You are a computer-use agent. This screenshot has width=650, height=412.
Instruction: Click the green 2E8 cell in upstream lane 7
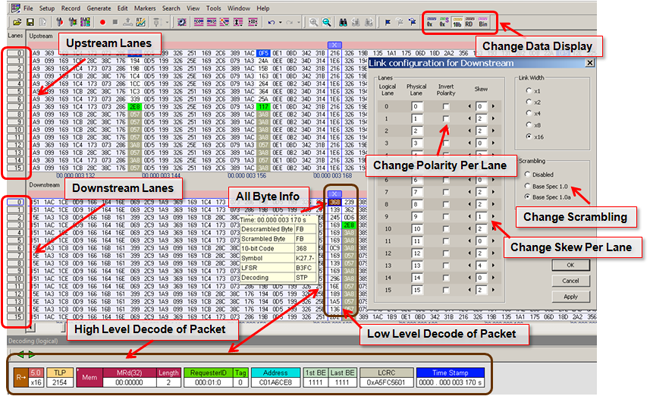(x=135, y=107)
